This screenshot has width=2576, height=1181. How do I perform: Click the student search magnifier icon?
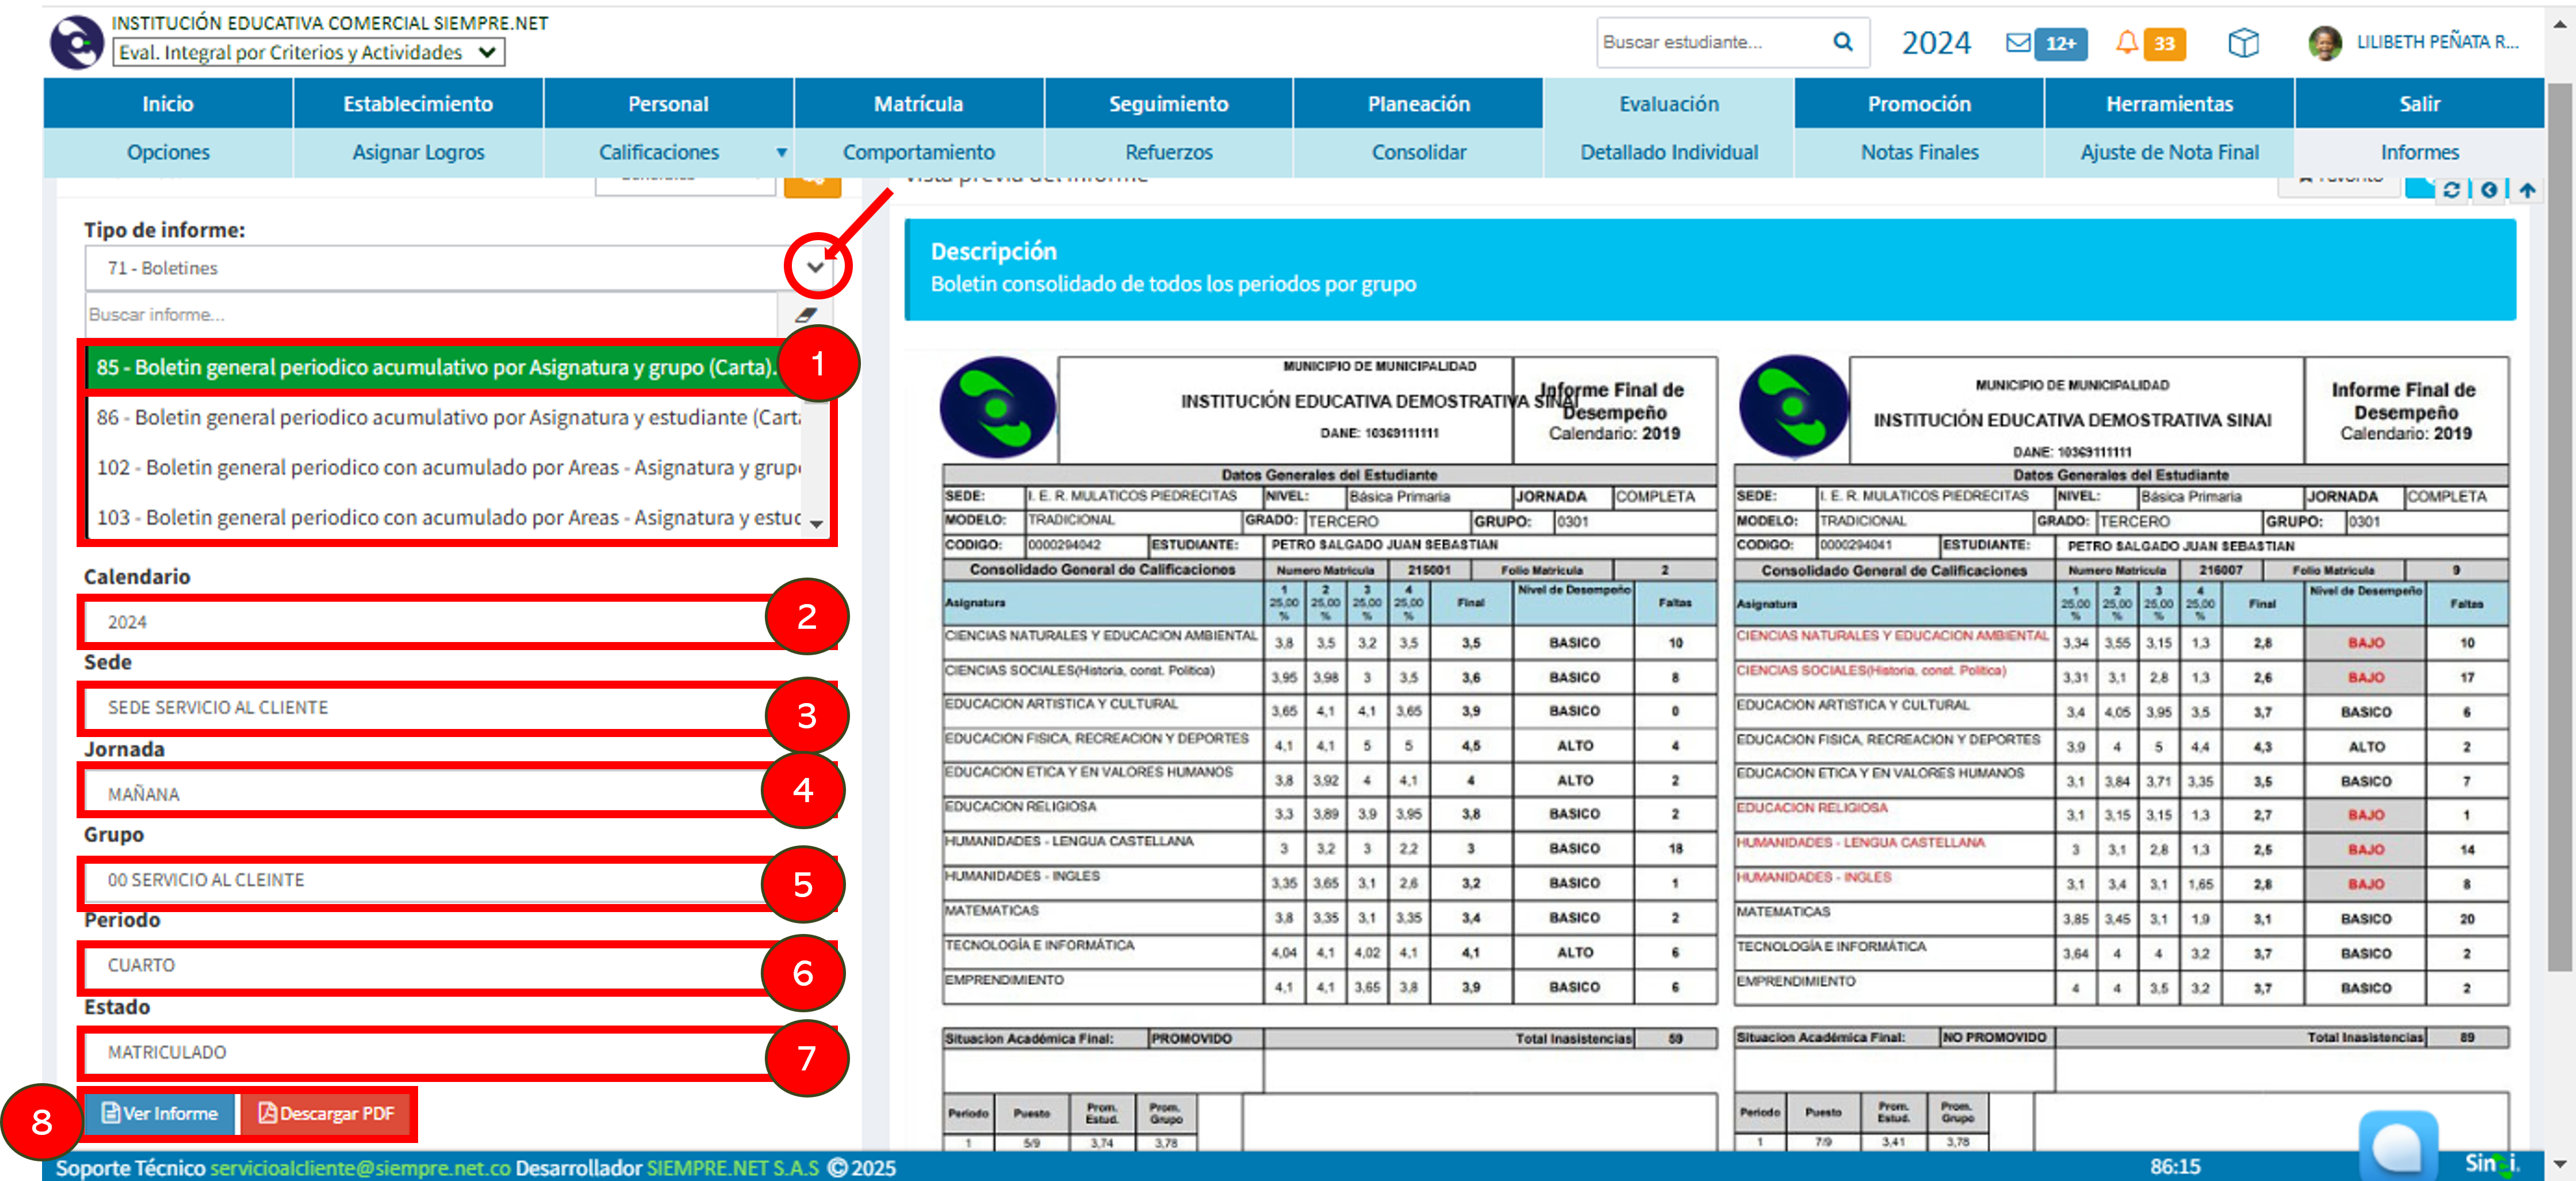point(1842,42)
